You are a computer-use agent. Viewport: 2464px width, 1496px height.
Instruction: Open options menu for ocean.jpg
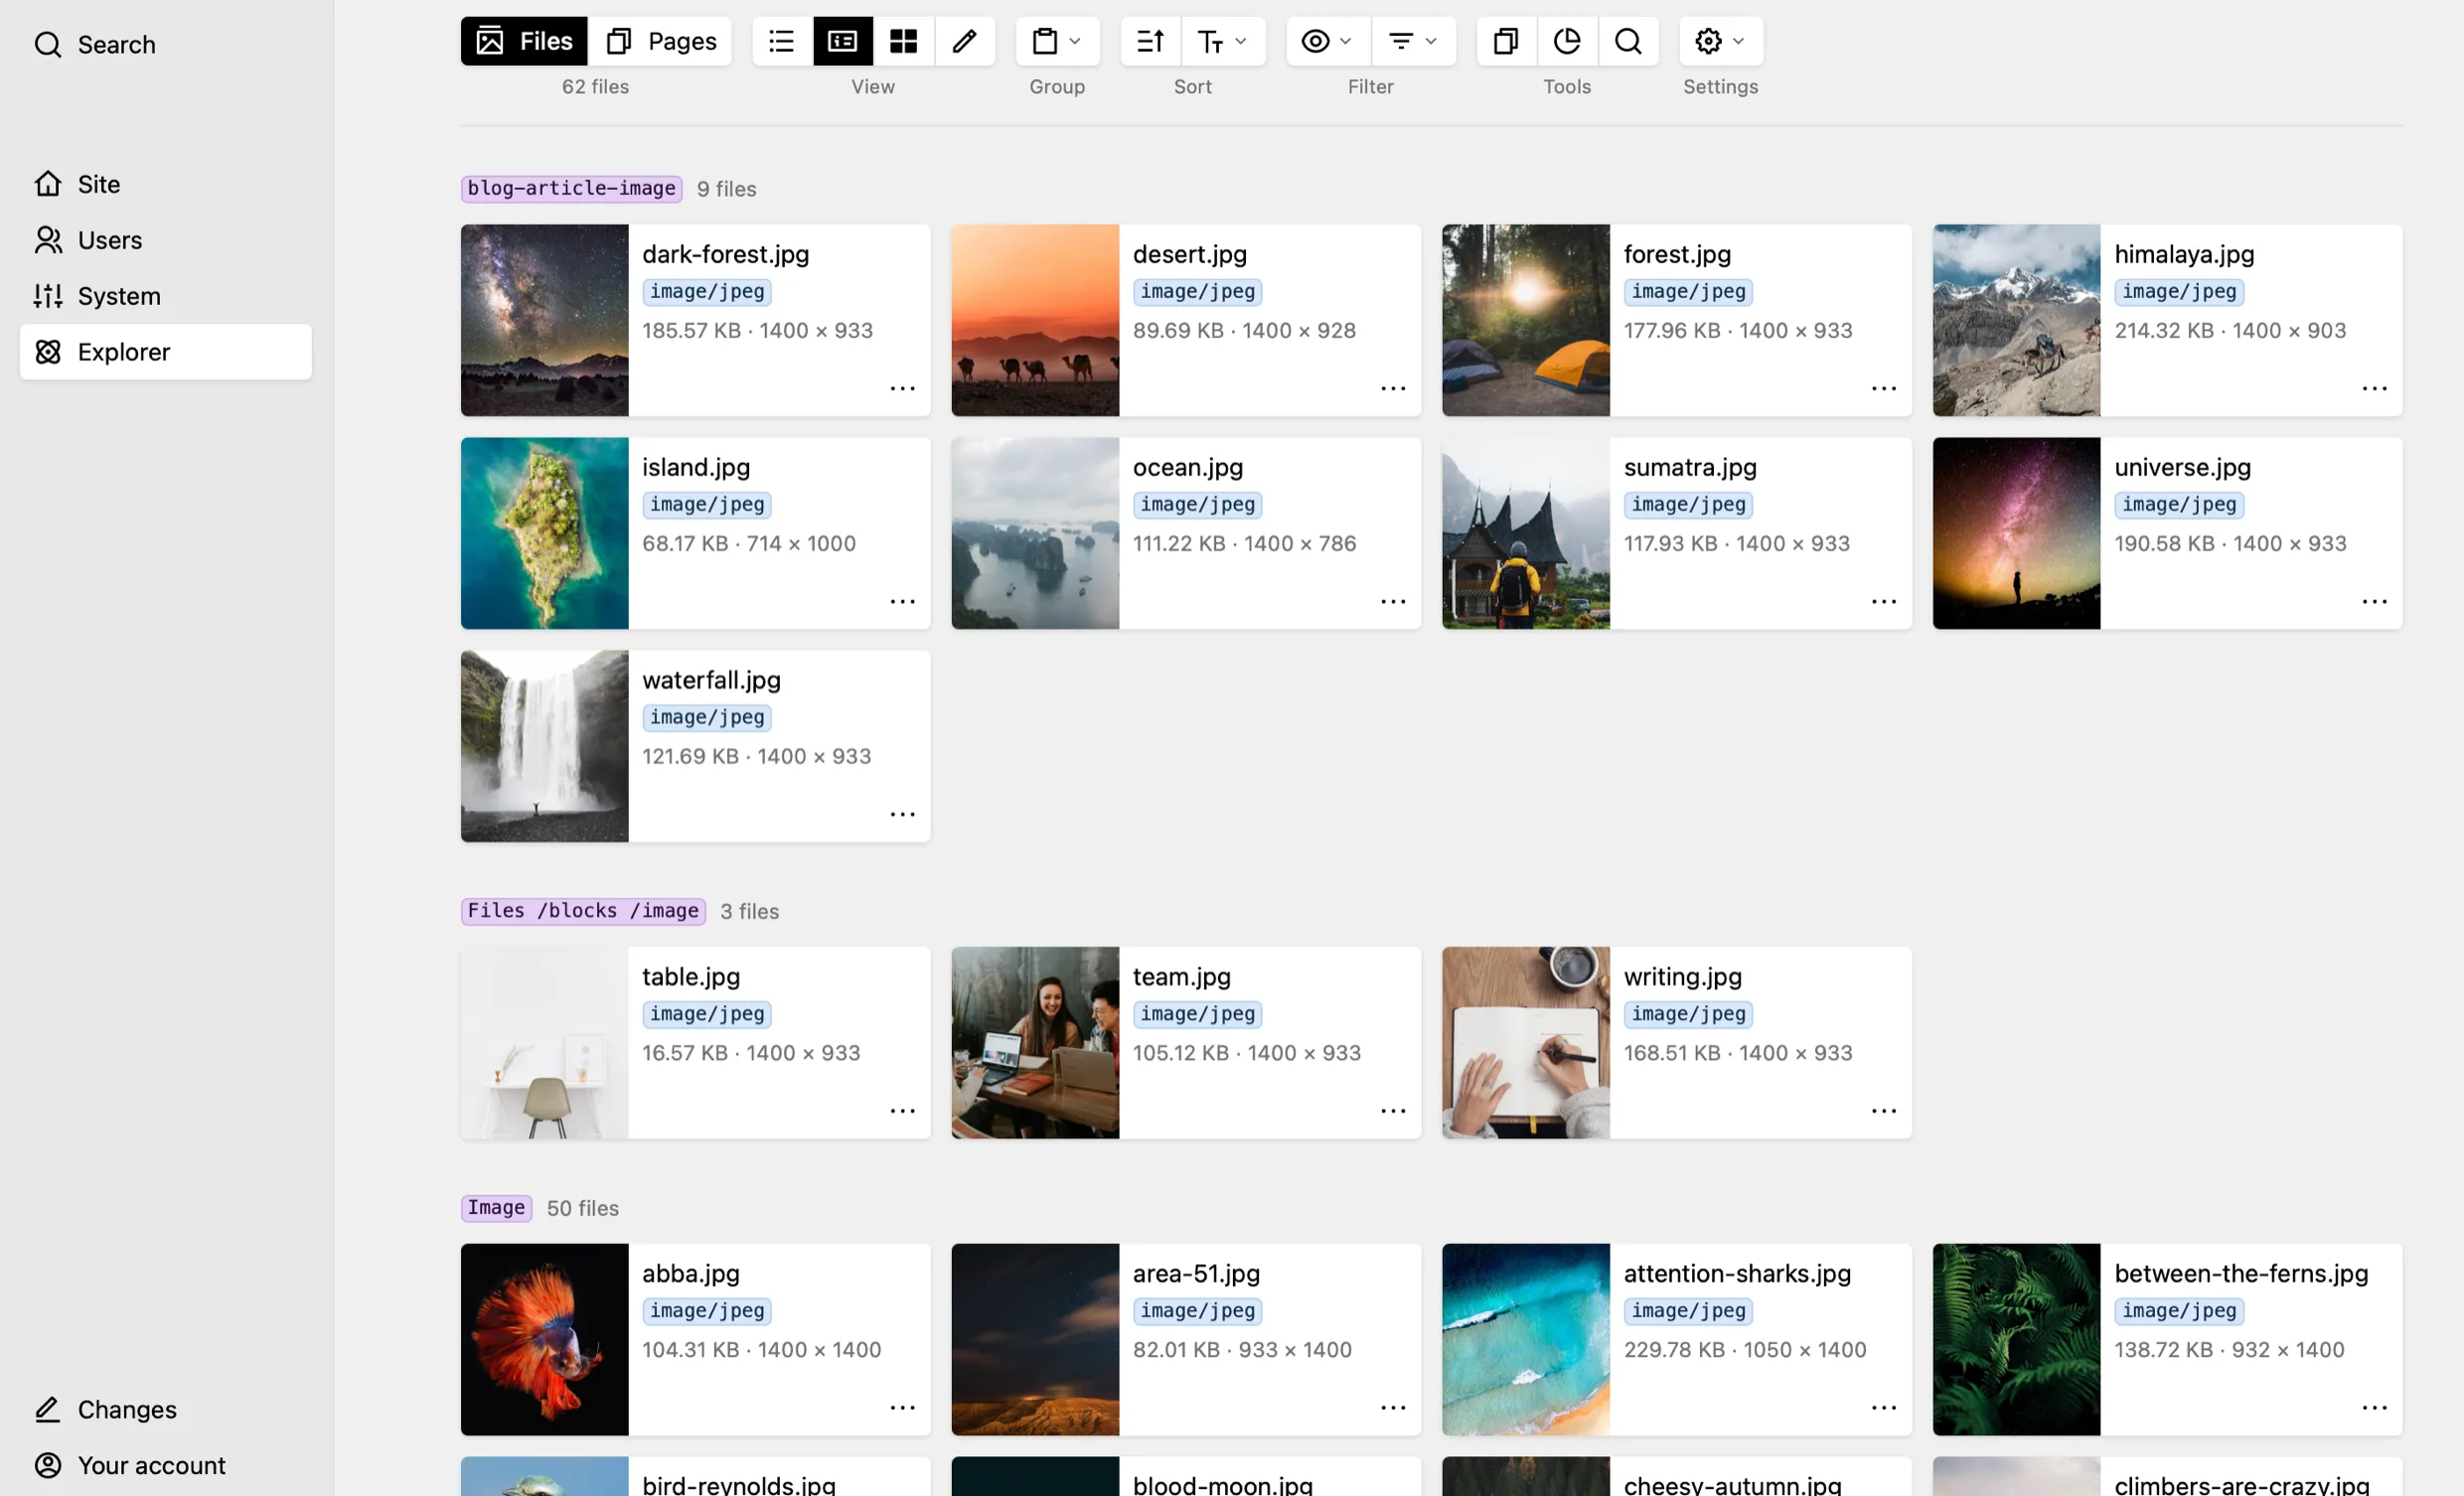click(1393, 602)
